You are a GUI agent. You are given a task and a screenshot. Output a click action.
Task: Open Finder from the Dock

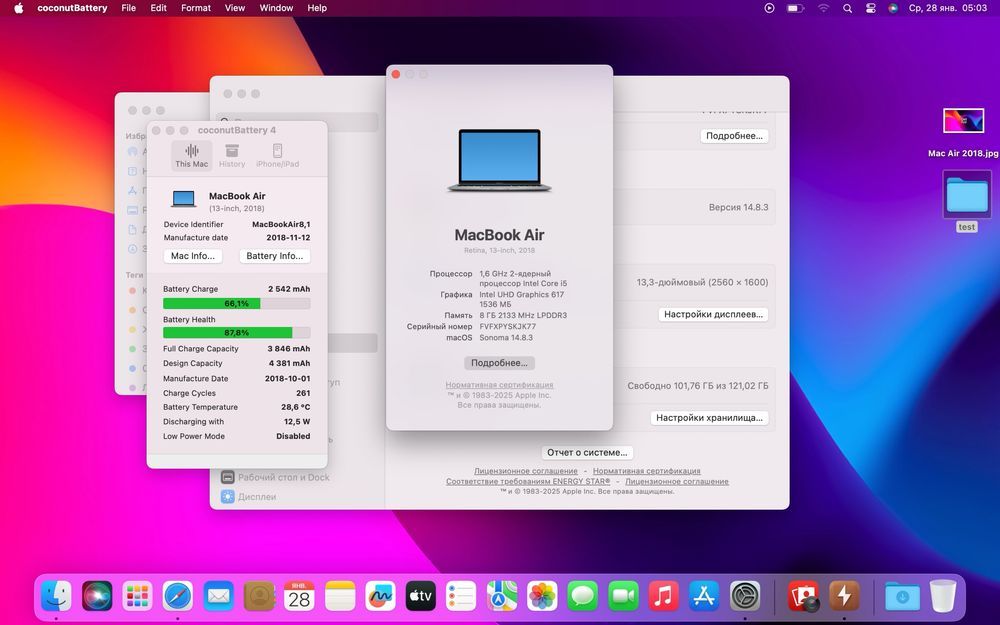[x=56, y=596]
